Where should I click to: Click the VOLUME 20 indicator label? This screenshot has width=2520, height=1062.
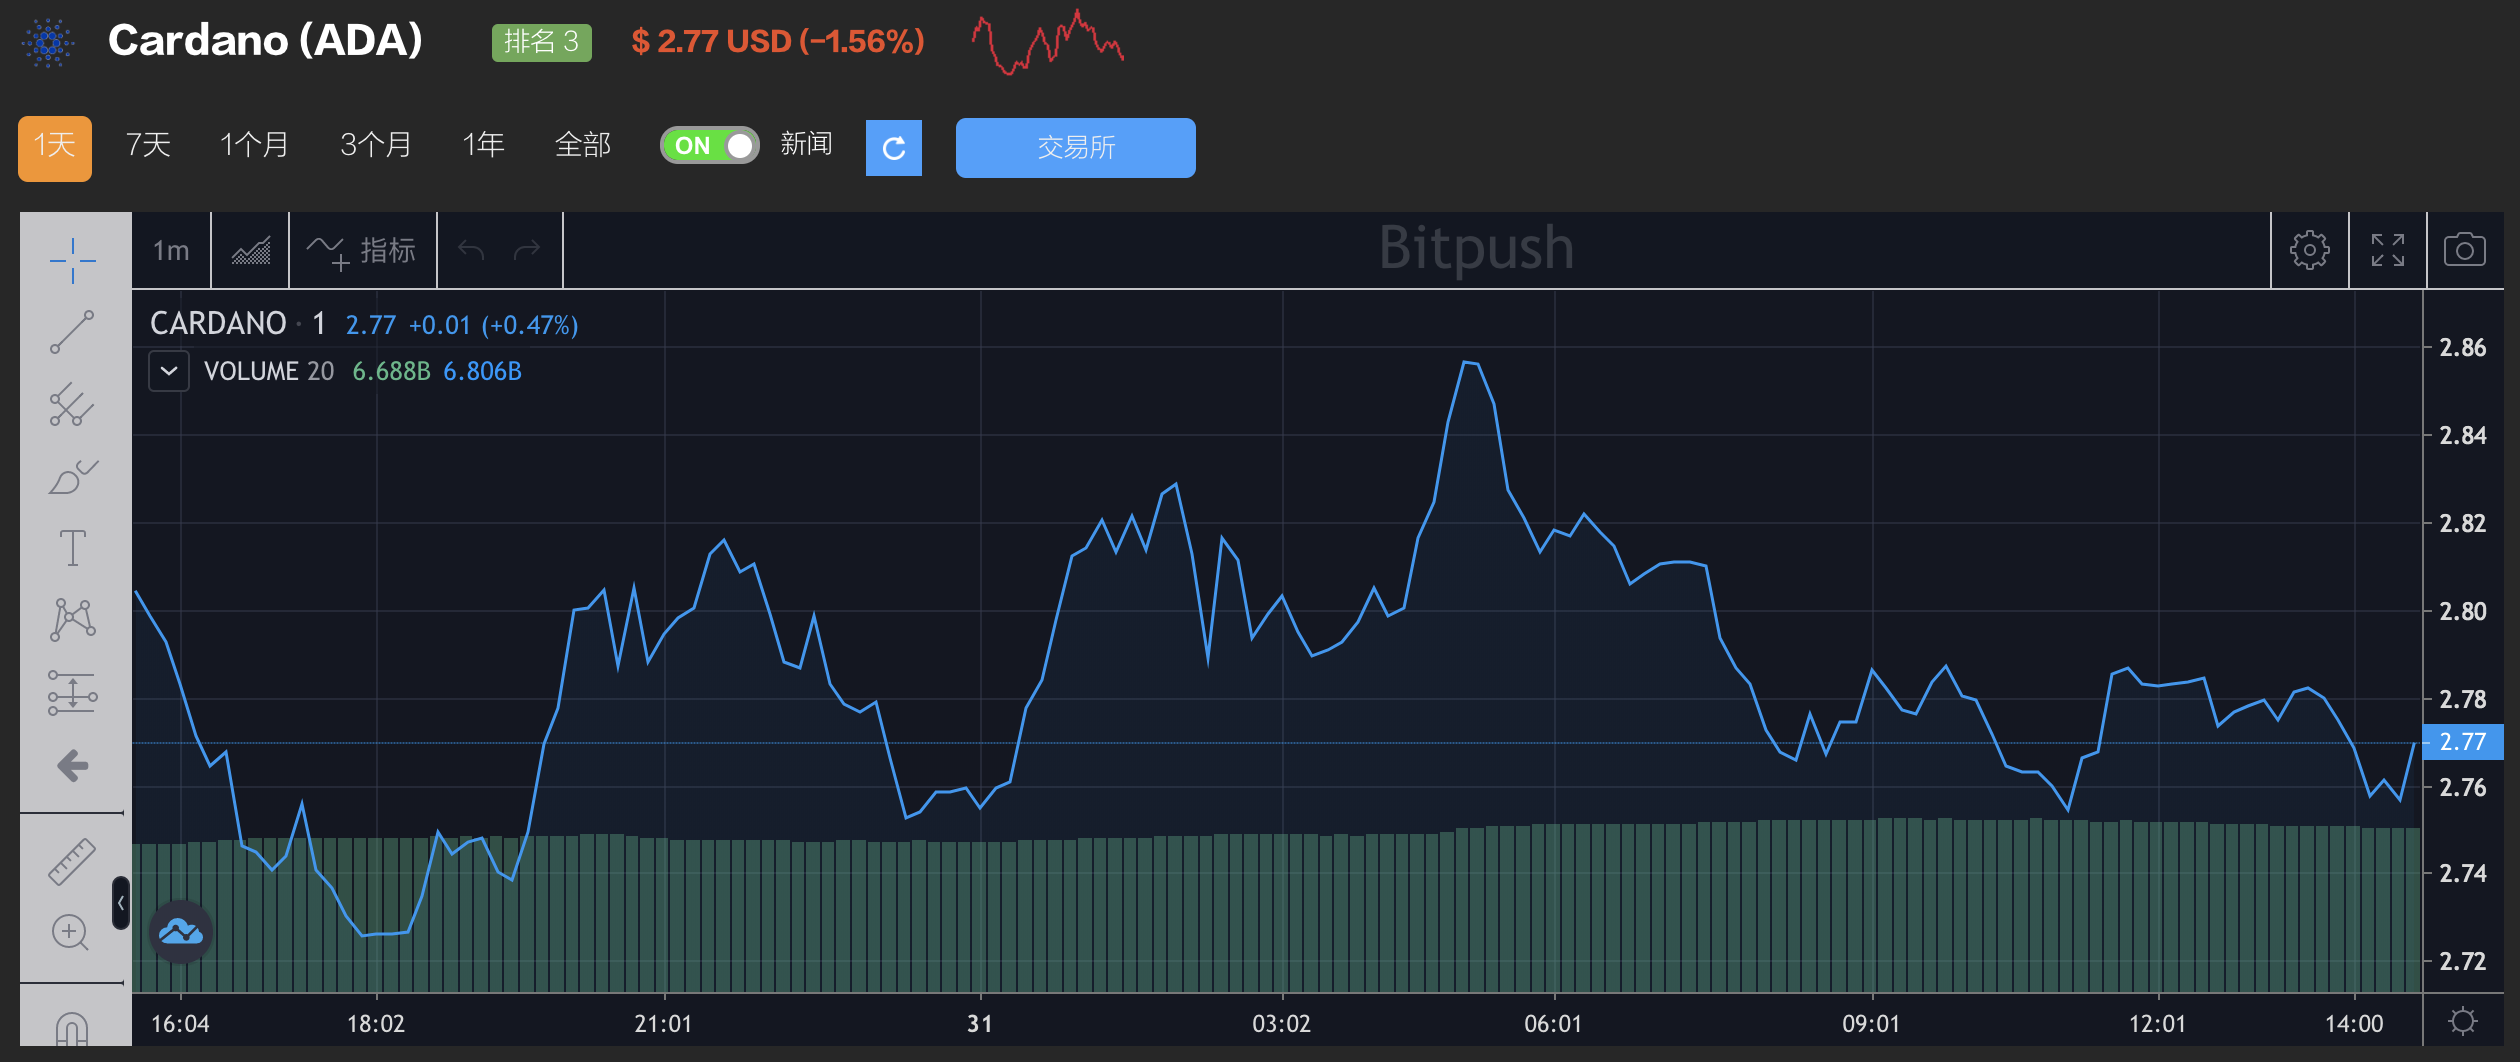pyautogui.click(x=269, y=372)
